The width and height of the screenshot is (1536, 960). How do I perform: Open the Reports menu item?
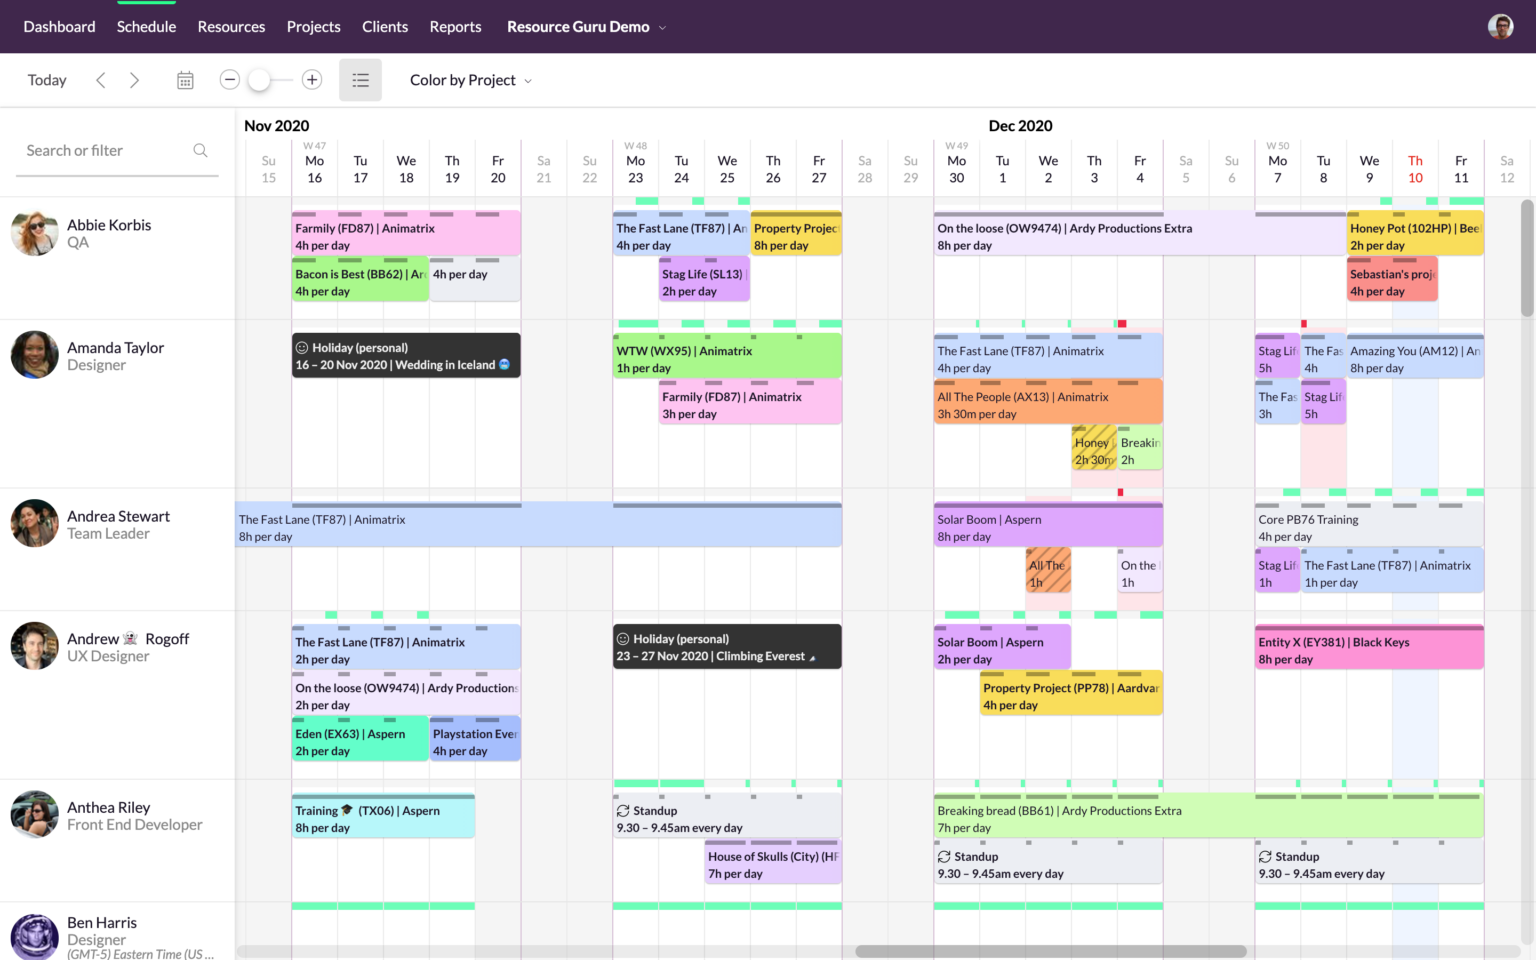pos(455,26)
